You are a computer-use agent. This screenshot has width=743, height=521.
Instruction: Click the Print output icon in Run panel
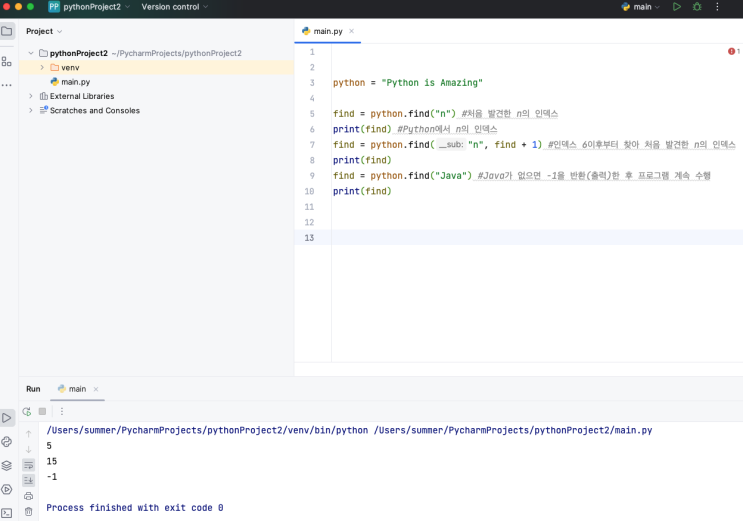[x=28, y=496]
